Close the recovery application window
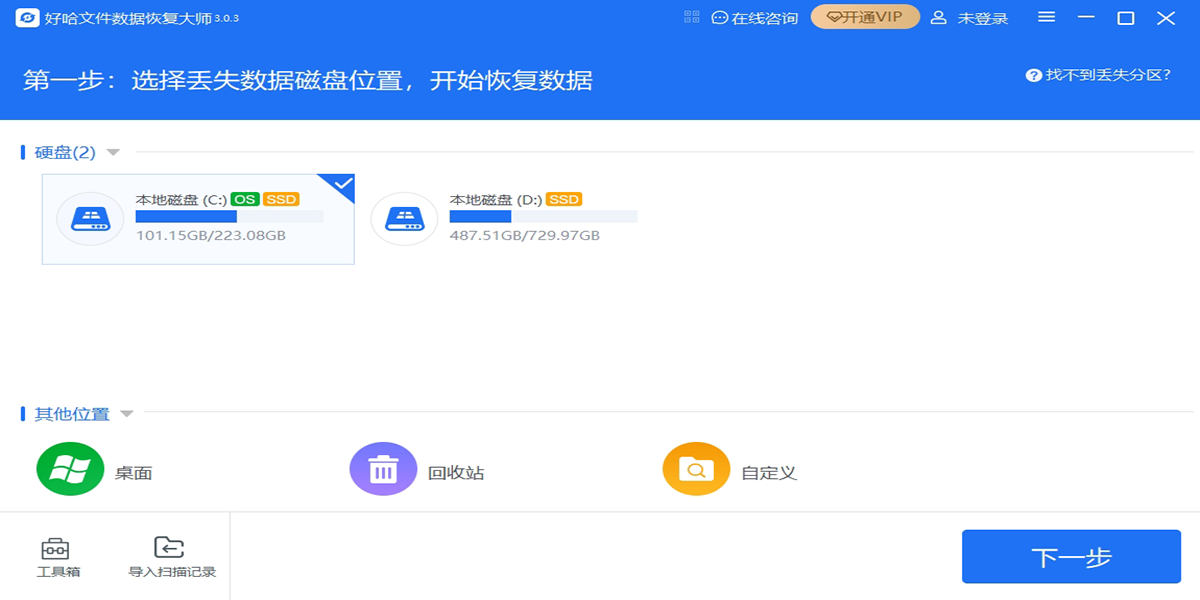Image resolution: width=1200 pixels, height=600 pixels. click(1166, 18)
